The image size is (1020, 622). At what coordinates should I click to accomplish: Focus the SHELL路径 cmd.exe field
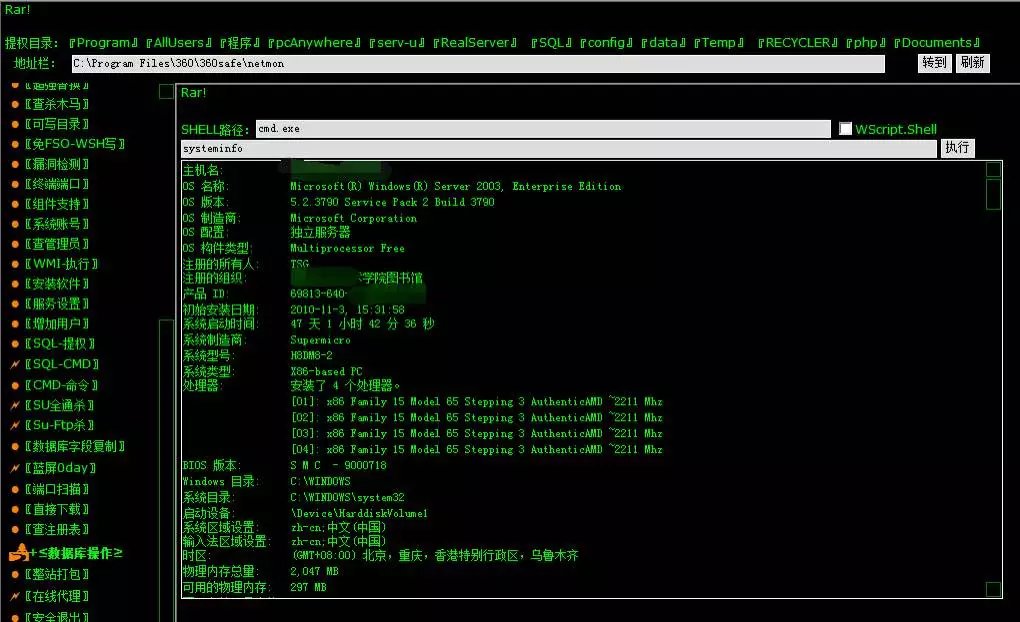pyautogui.click(x=543, y=129)
